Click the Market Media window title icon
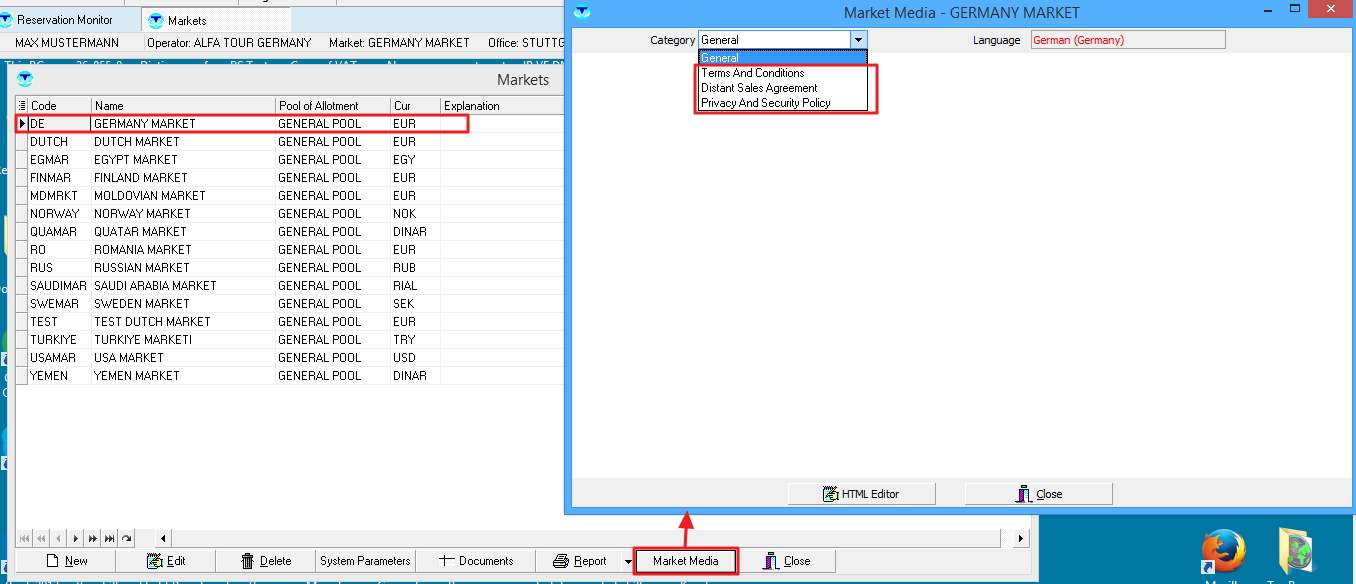The width and height of the screenshot is (1356, 584). pos(583,12)
